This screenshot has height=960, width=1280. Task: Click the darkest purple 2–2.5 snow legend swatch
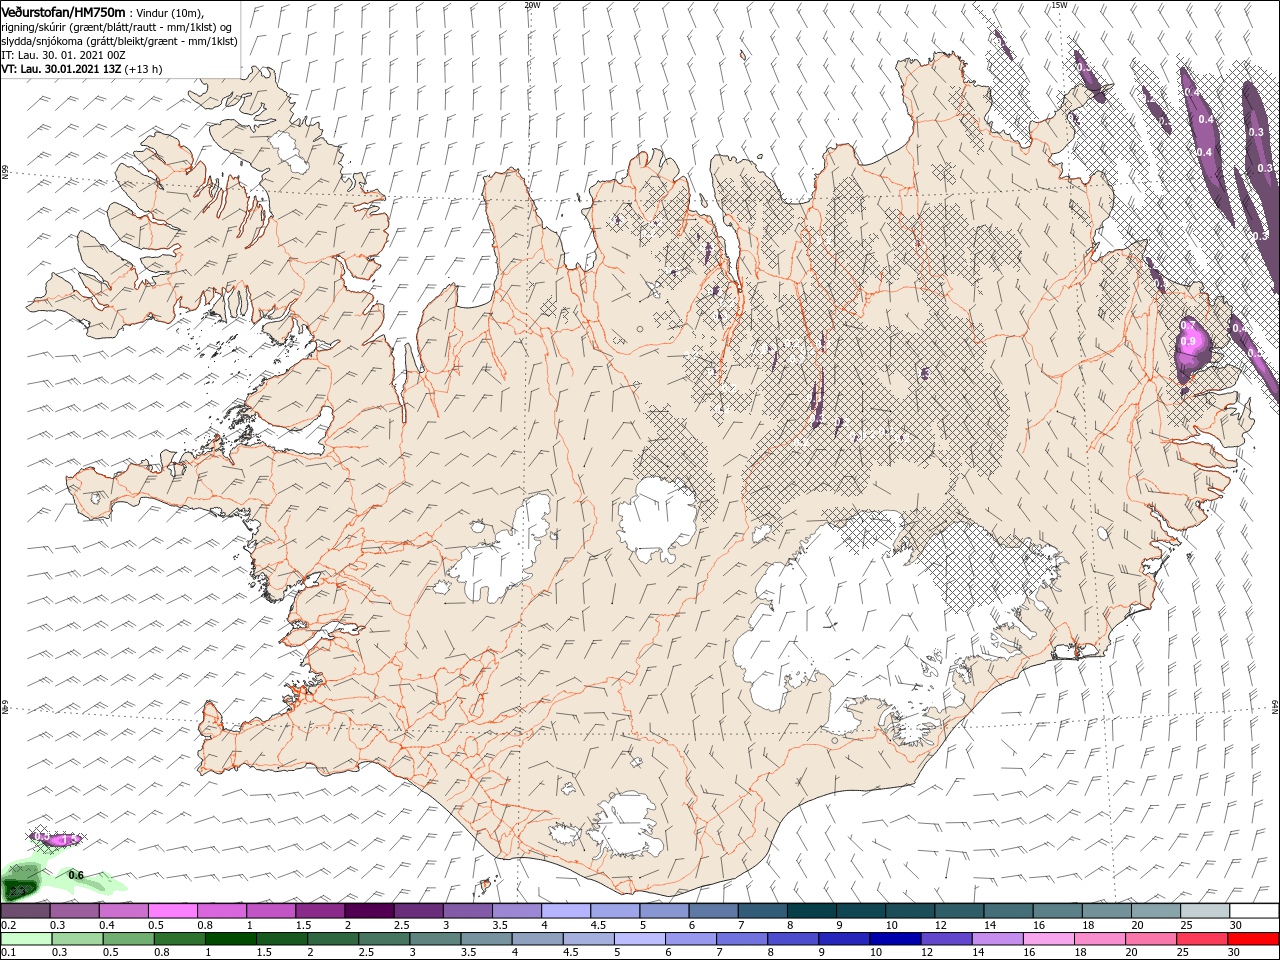click(369, 911)
